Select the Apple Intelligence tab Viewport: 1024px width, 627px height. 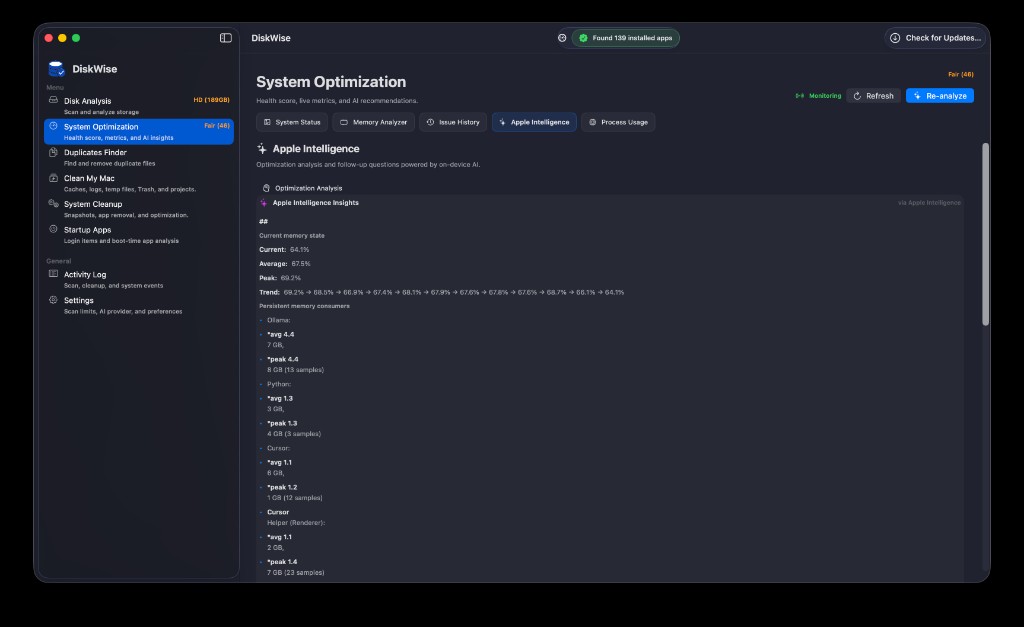[534, 122]
